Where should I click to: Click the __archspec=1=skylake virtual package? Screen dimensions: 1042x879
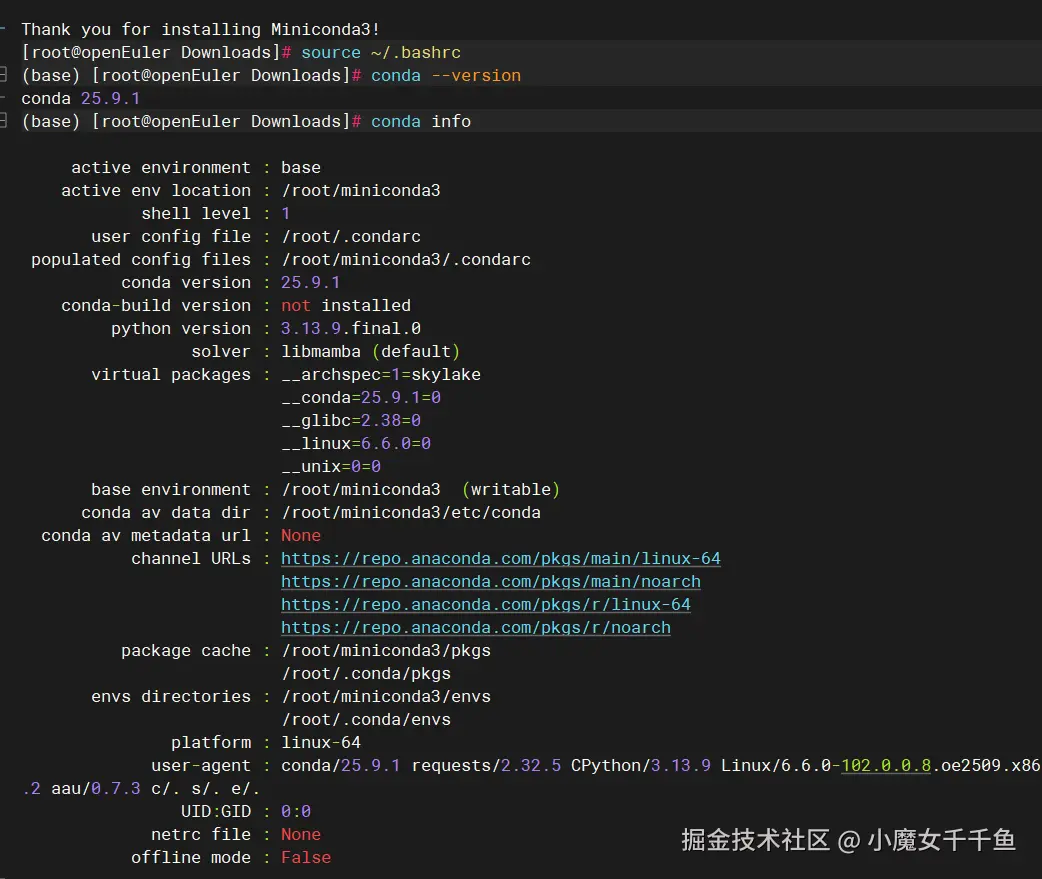coord(380,374)
